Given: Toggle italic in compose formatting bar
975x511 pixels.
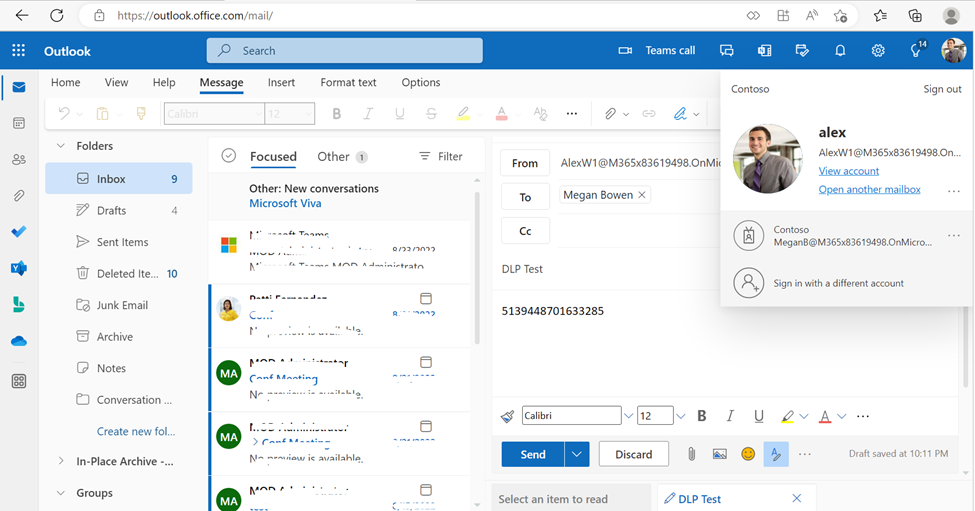Looking at the screenshot, I should [731, 416].
